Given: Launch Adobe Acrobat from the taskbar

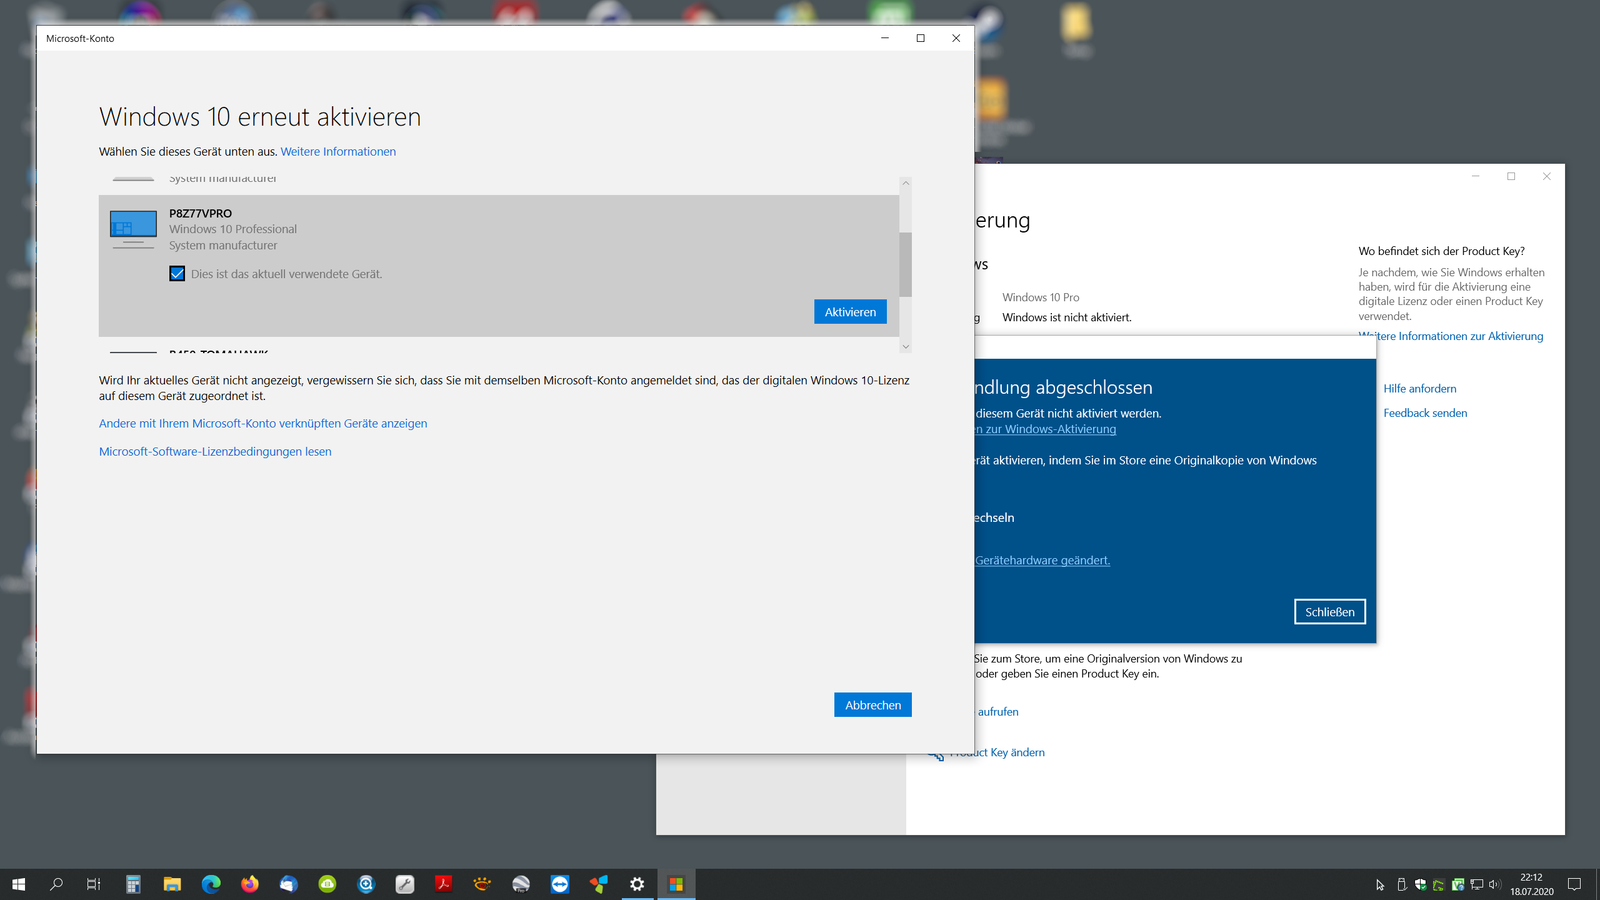Looking at the screenshot, I should tap(443, 884).
